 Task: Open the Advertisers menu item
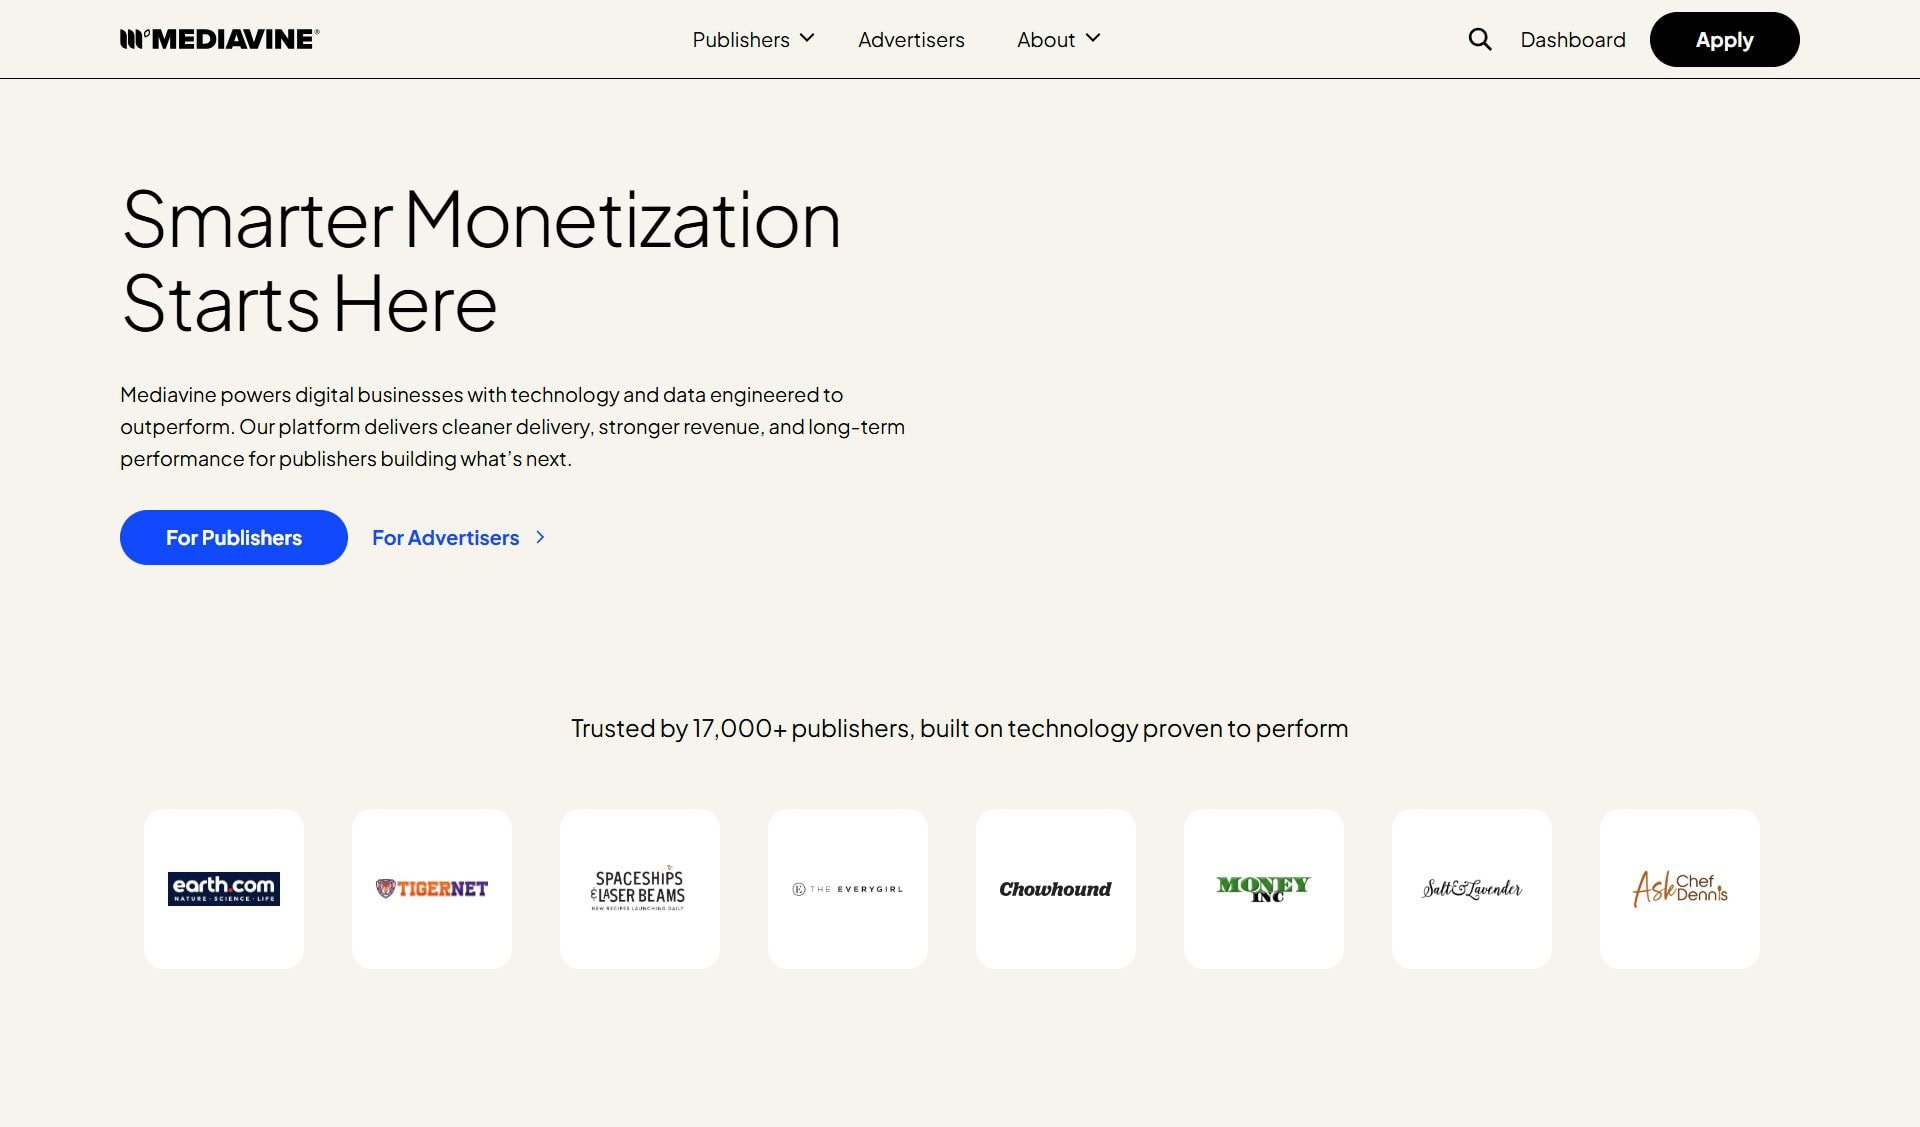(910, 39)
